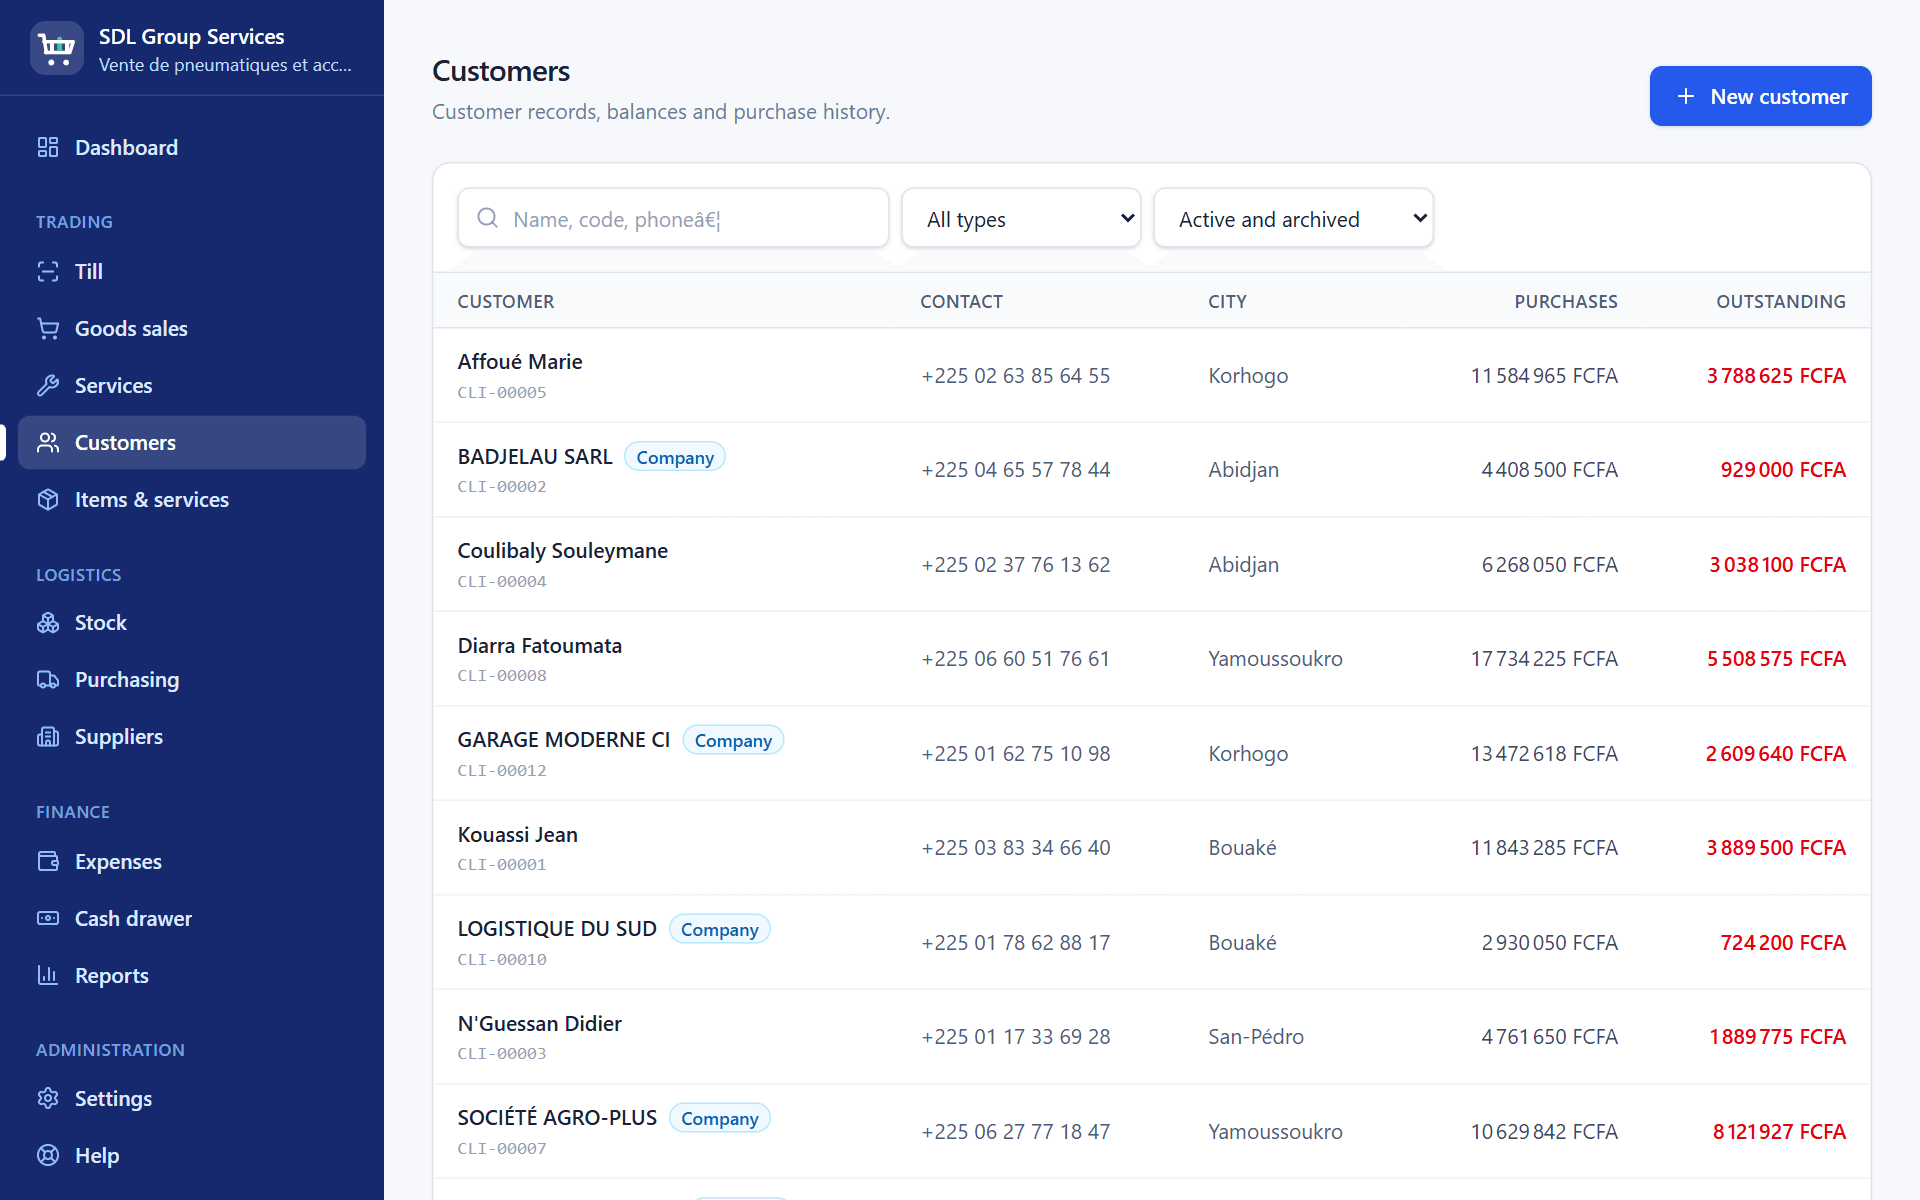The height and width of the screenshot is (1200, 1920).
Task: Click the Services wrench icon
Action: click(48, 386)
